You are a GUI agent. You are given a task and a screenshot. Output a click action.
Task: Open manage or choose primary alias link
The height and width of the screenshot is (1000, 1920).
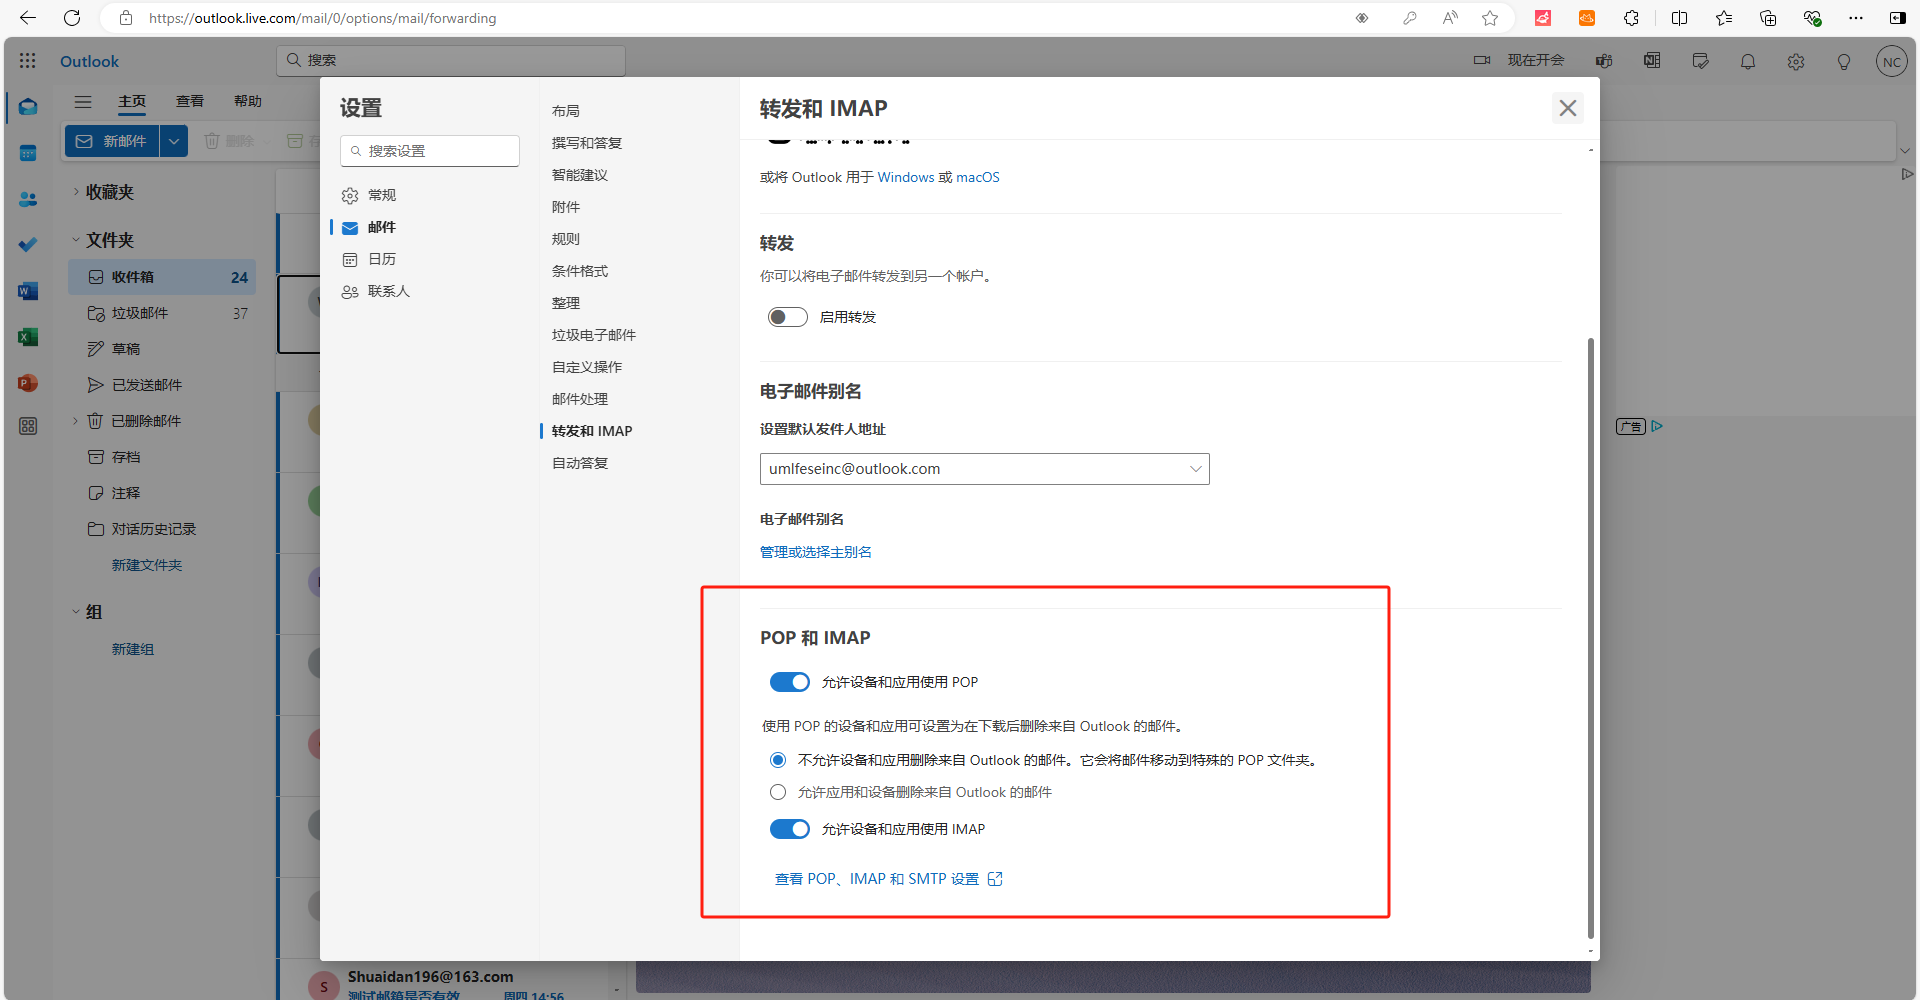(x=816, y=552)
